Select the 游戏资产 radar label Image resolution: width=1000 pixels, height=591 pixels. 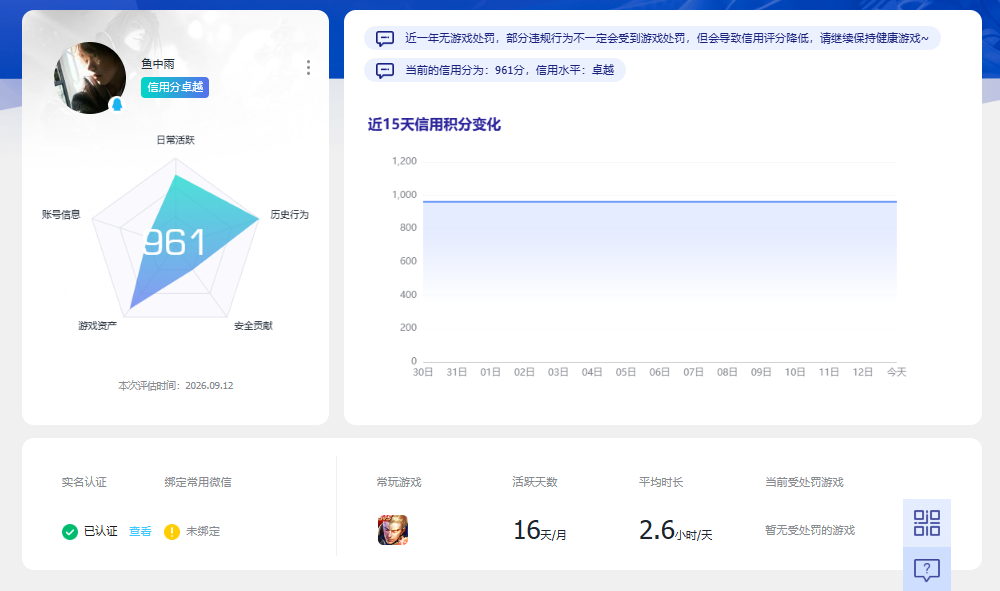(98, 326)
